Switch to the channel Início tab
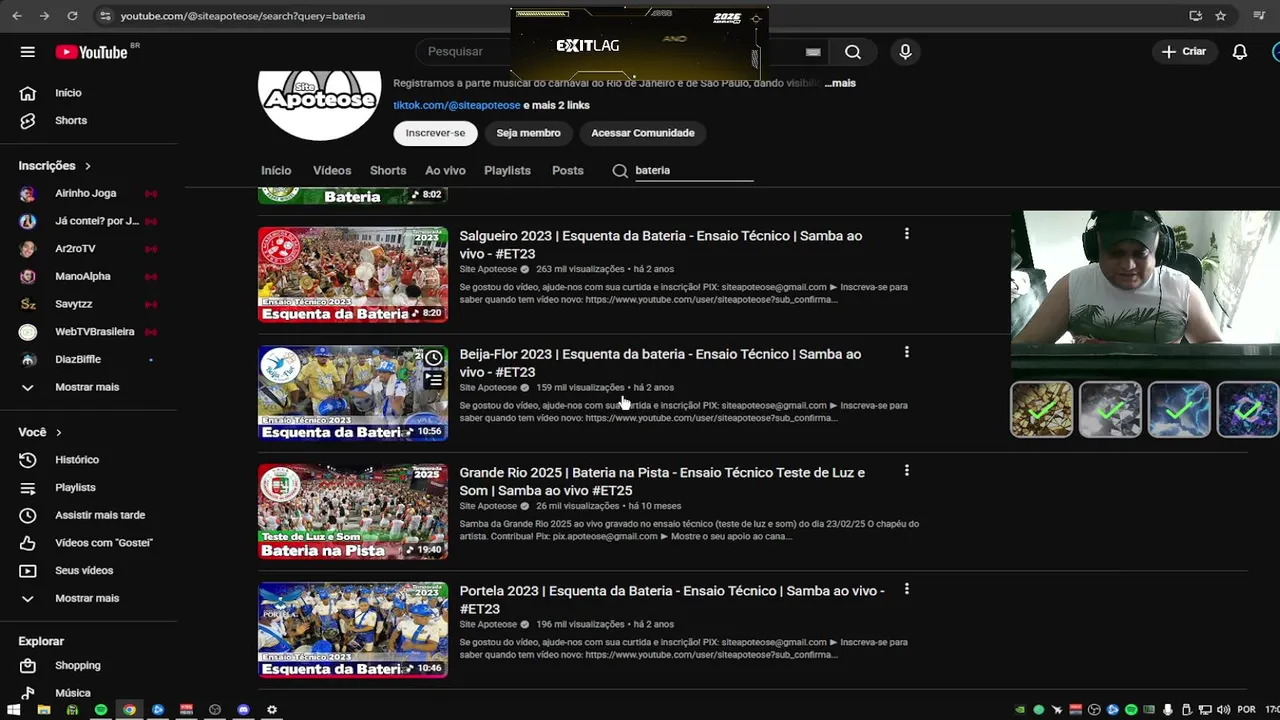The height and width of the screenshot is (720, 1280). [276, 171]
